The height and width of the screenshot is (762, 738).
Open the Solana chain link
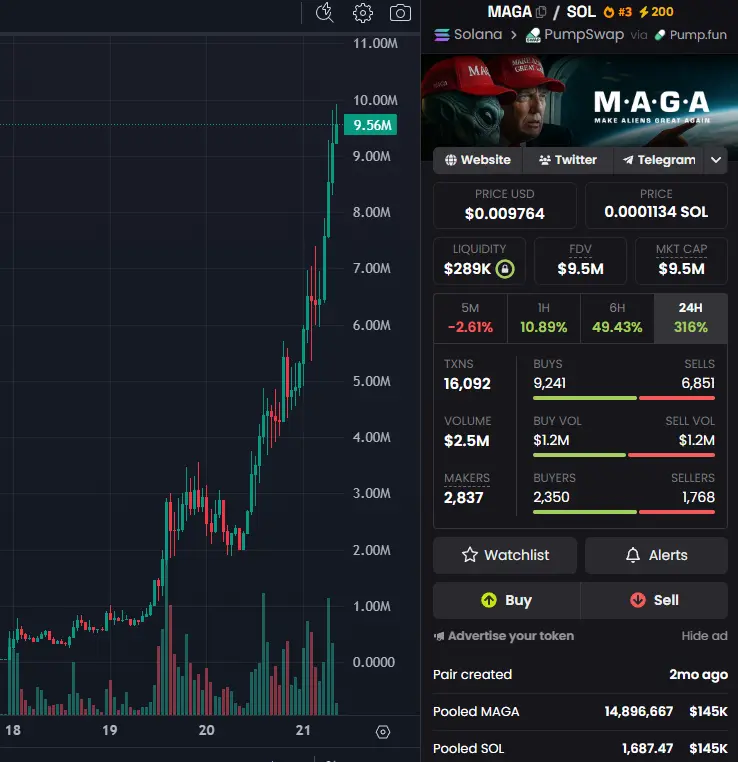[x=468, y=35]
